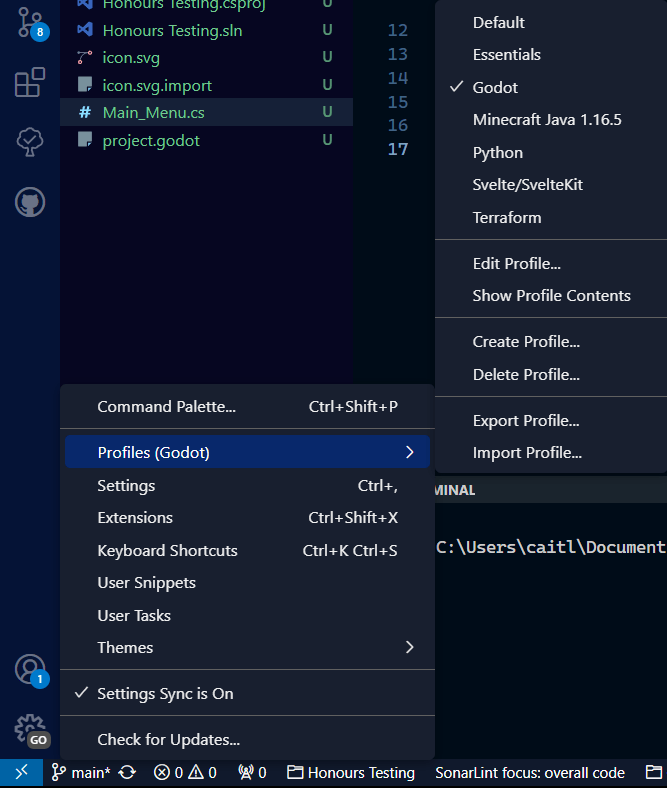This screenshot has height=788, width=667.
Task: Switch to Minecraft Java 1.16.5 profile
Action: pos(551,120)
